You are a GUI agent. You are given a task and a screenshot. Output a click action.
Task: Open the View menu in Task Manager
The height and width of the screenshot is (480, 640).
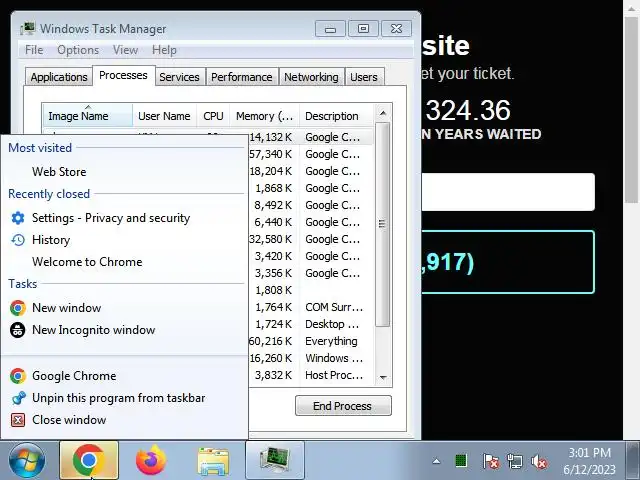125,50
